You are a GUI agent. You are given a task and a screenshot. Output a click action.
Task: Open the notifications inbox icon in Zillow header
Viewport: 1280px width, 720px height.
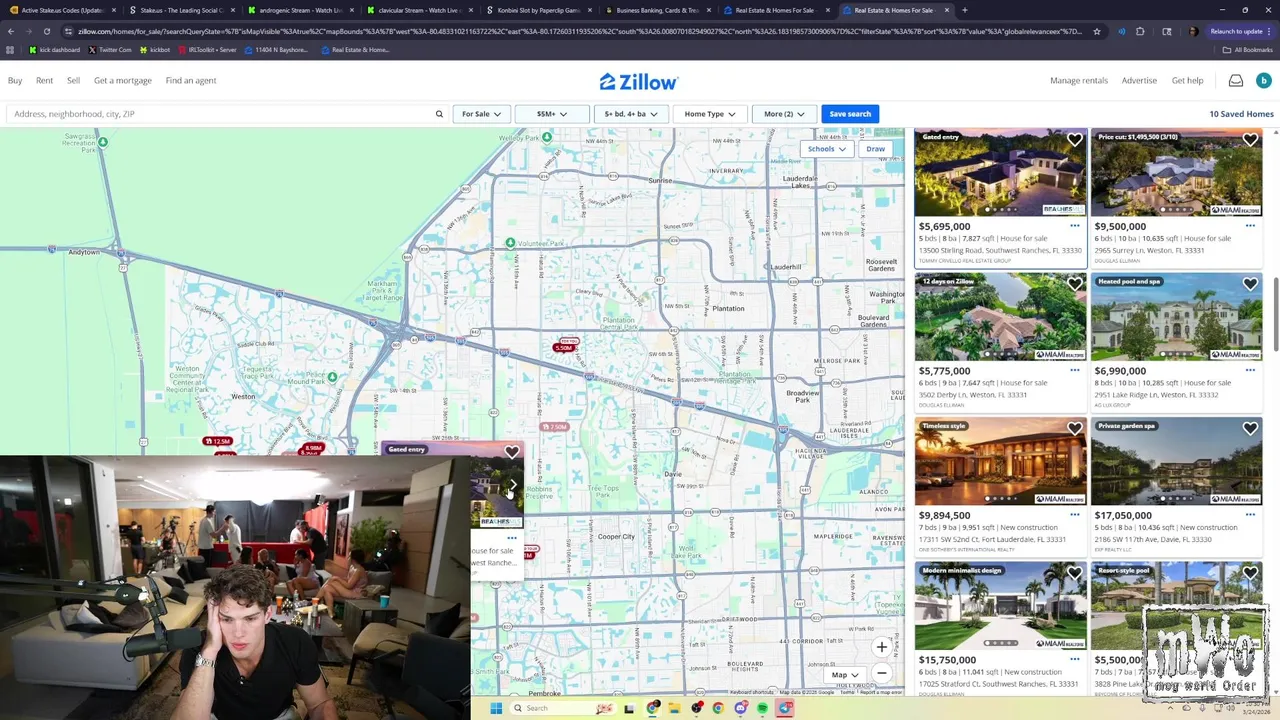point(1236,81)
